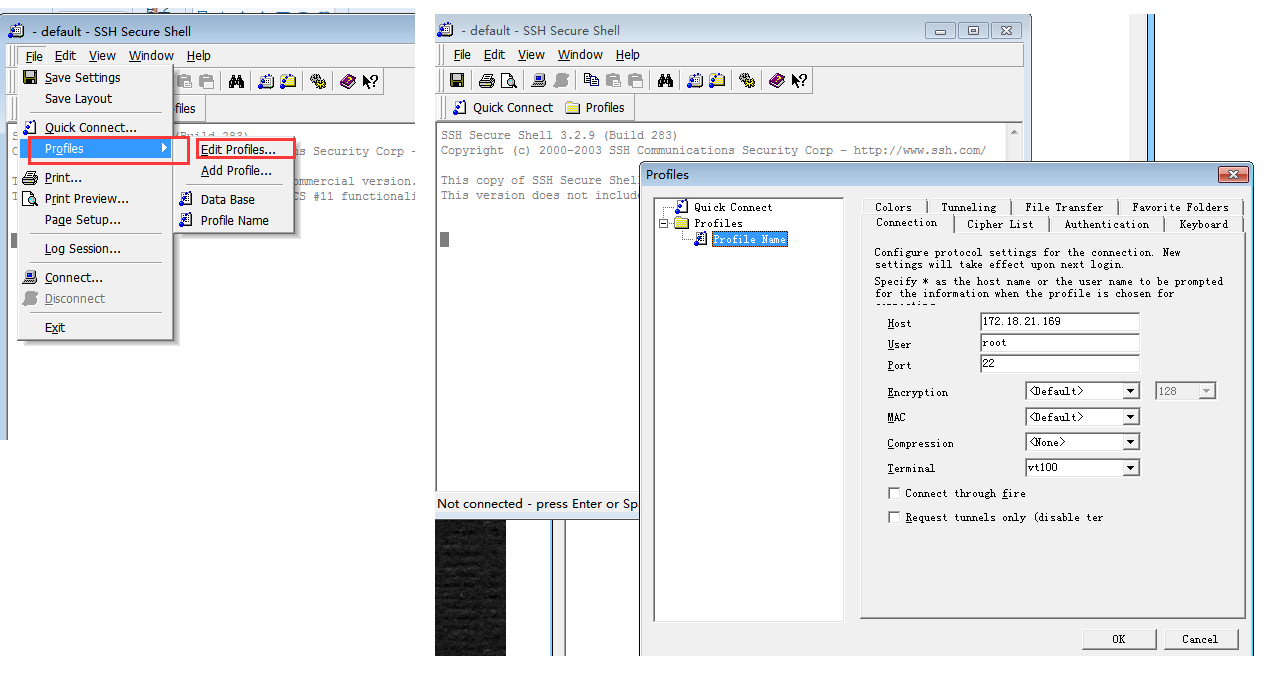Click New File Transfer icon in left toolbar
Viewport: 1276px width, 679px height.
coord(288,82)
